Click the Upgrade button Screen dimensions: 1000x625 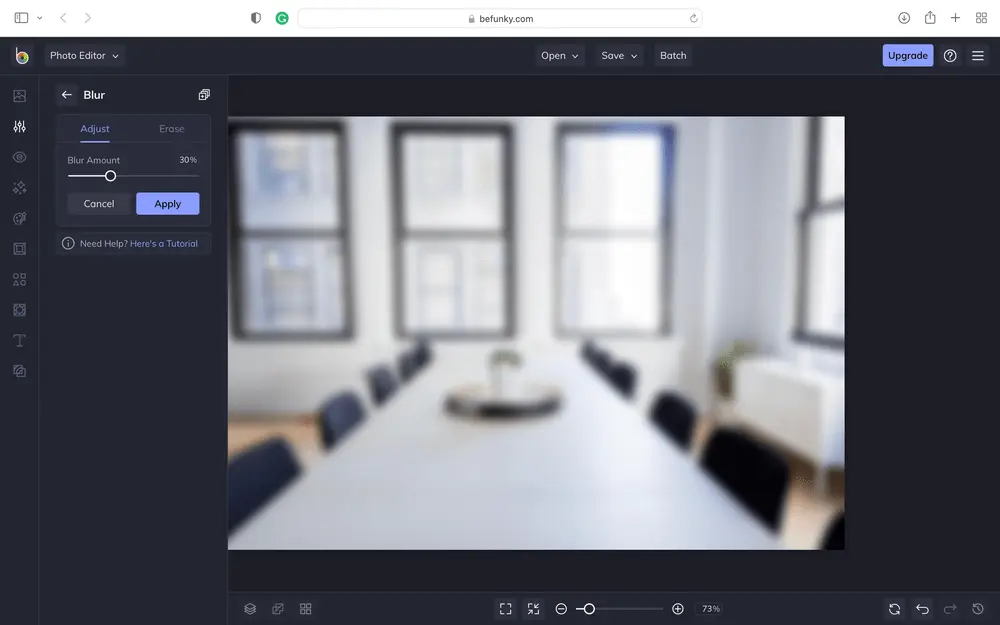[907, 55]
